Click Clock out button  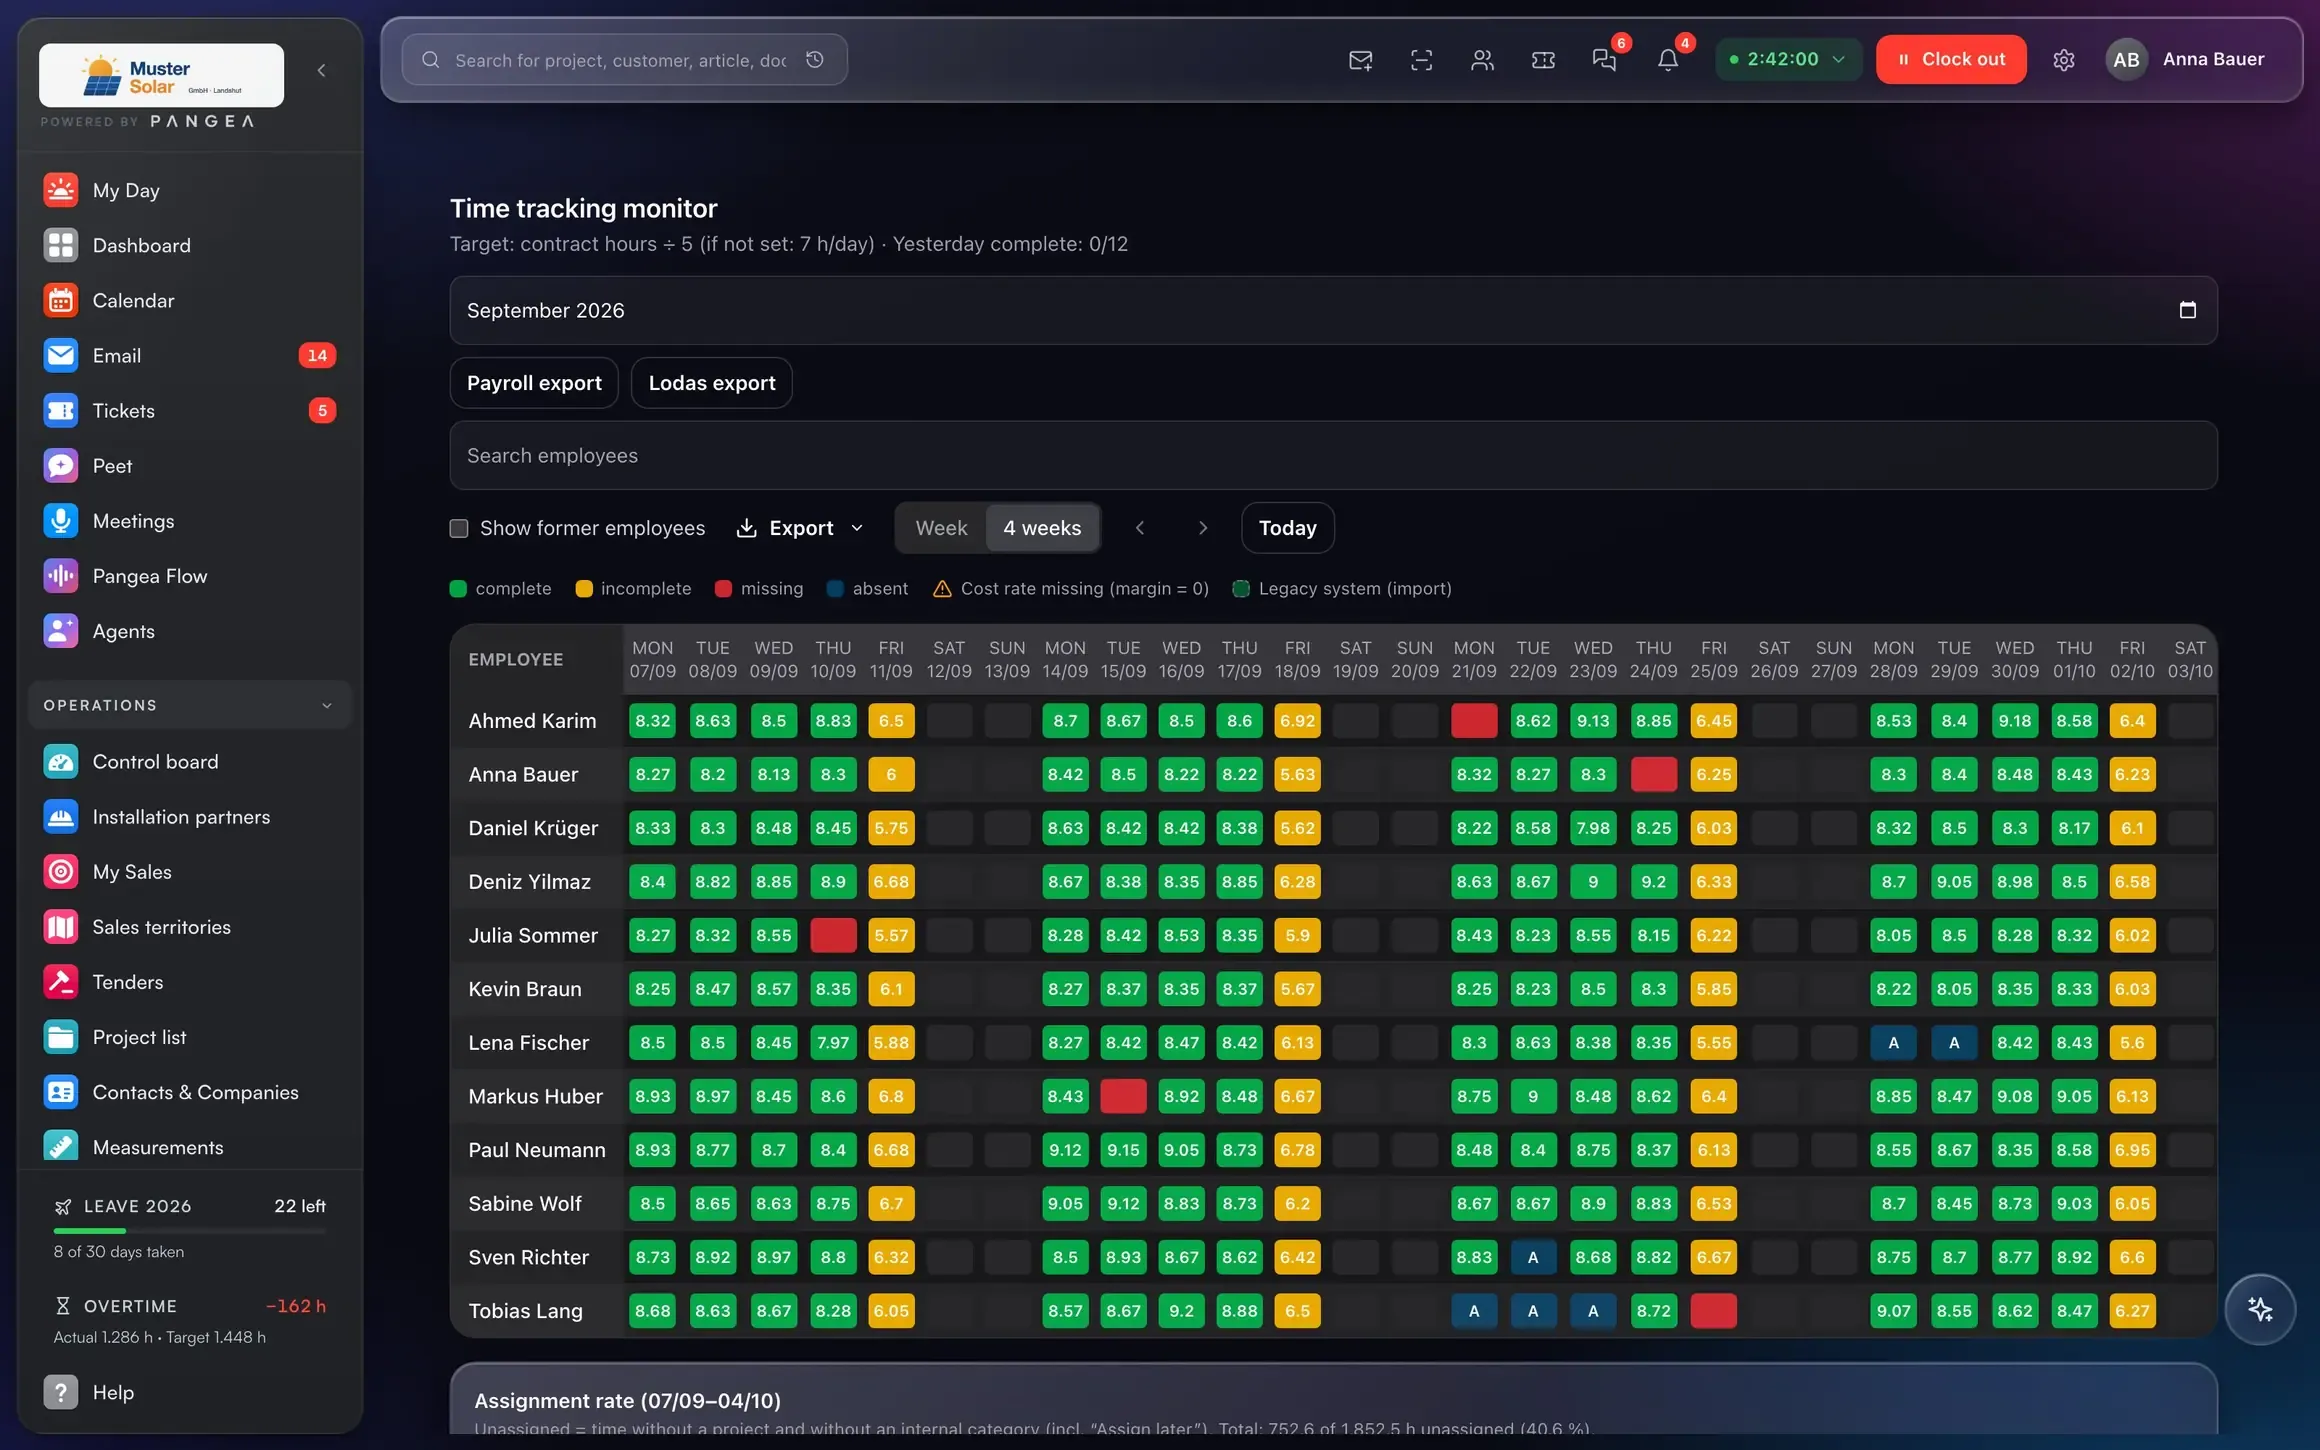point(1951,59)
